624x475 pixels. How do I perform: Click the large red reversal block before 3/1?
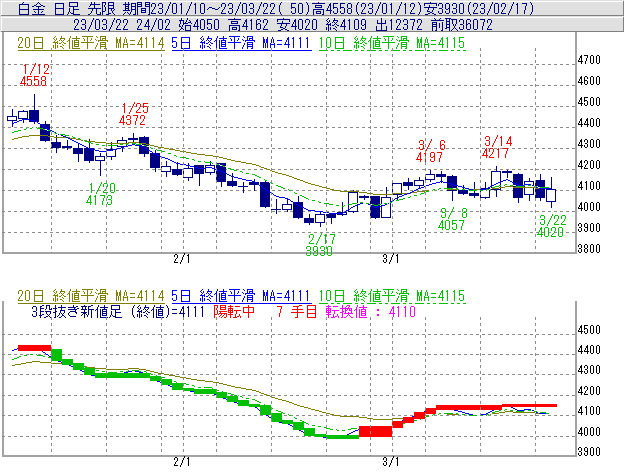(x=376, y=432)
